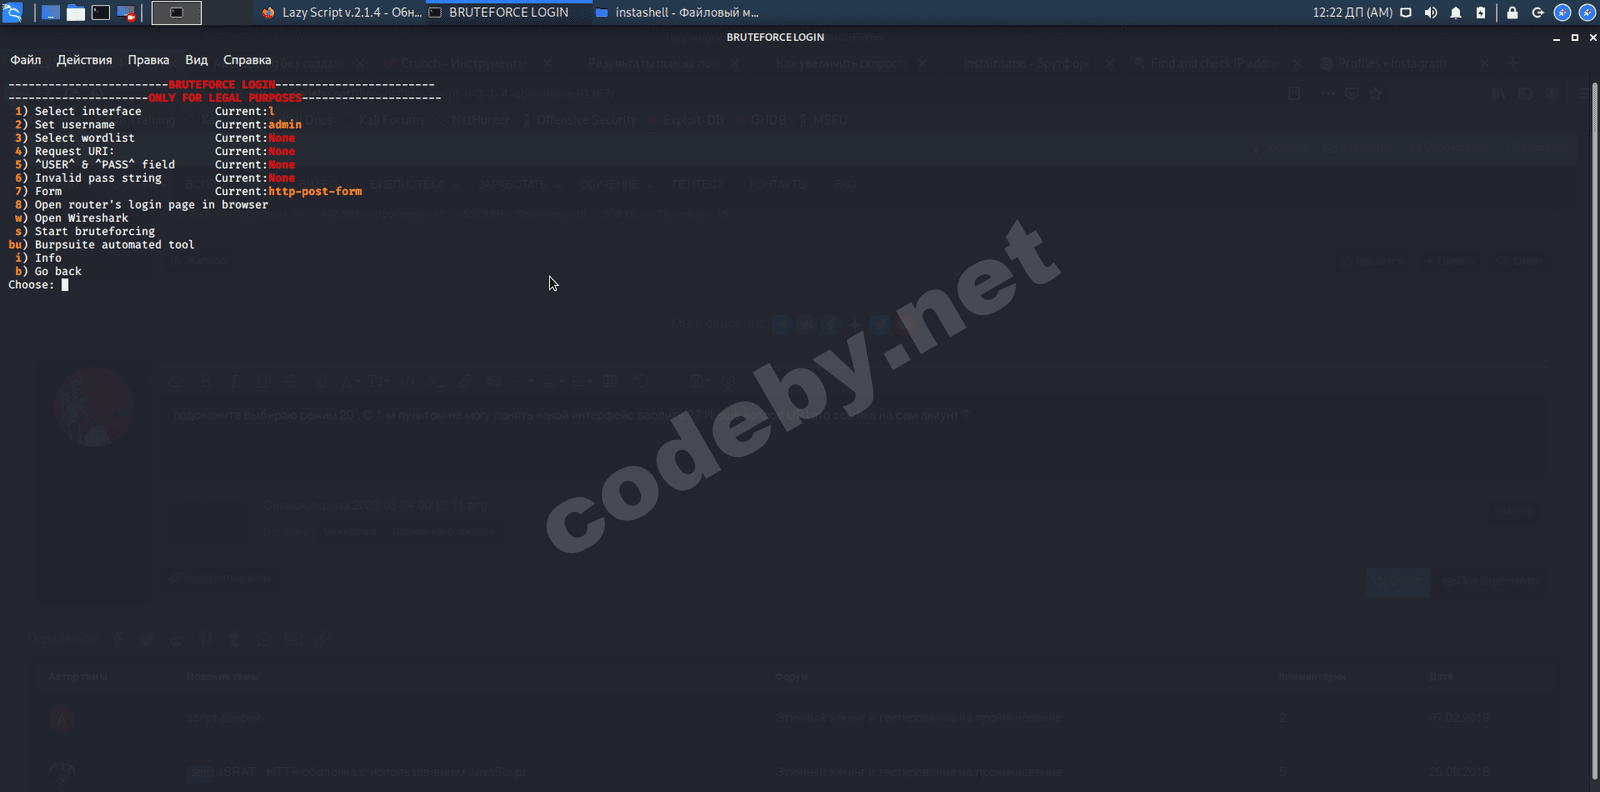Open the clock showing 12:22
The image size is (1600, 792).
(x=1352, y=13)
